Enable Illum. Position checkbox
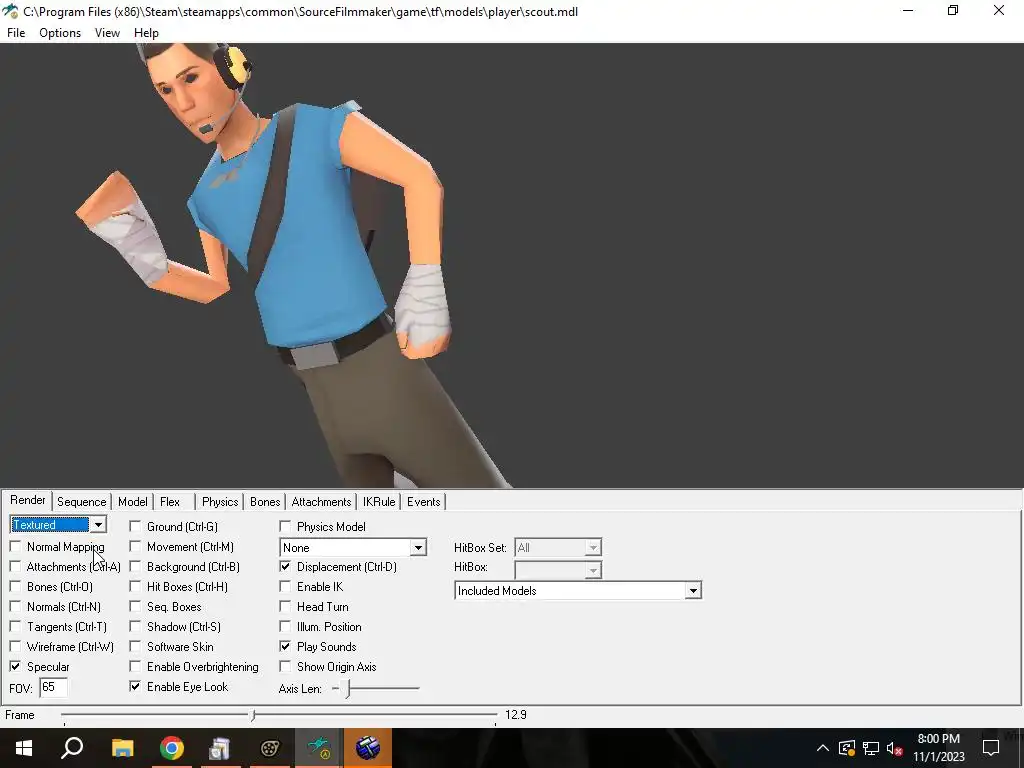Image resolution: width=1024 pixels, height=768 pixels. pyautogui.click(x=285, y=627)
